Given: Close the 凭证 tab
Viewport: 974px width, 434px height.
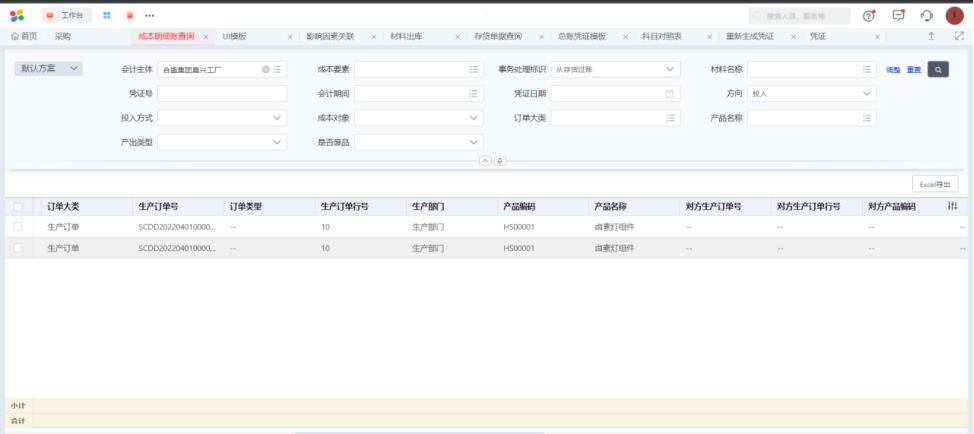Looking at the screenshot, I should [877, 37].
